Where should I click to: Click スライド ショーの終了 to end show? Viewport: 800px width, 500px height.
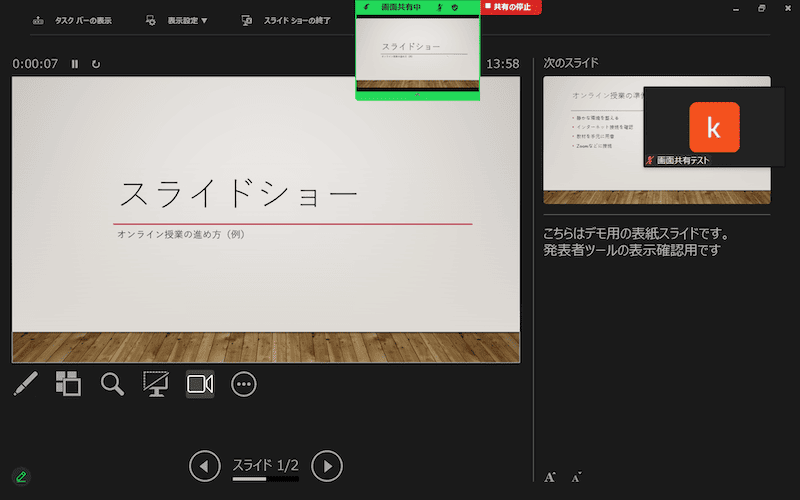(286, 20)
